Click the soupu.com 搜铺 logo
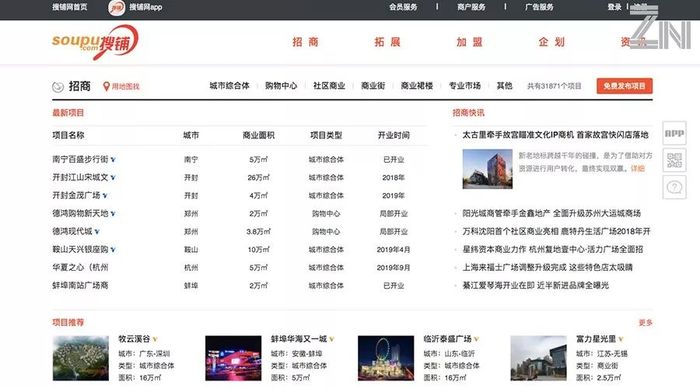The height and width of the screenshot is (389, 700). point(95,42)
